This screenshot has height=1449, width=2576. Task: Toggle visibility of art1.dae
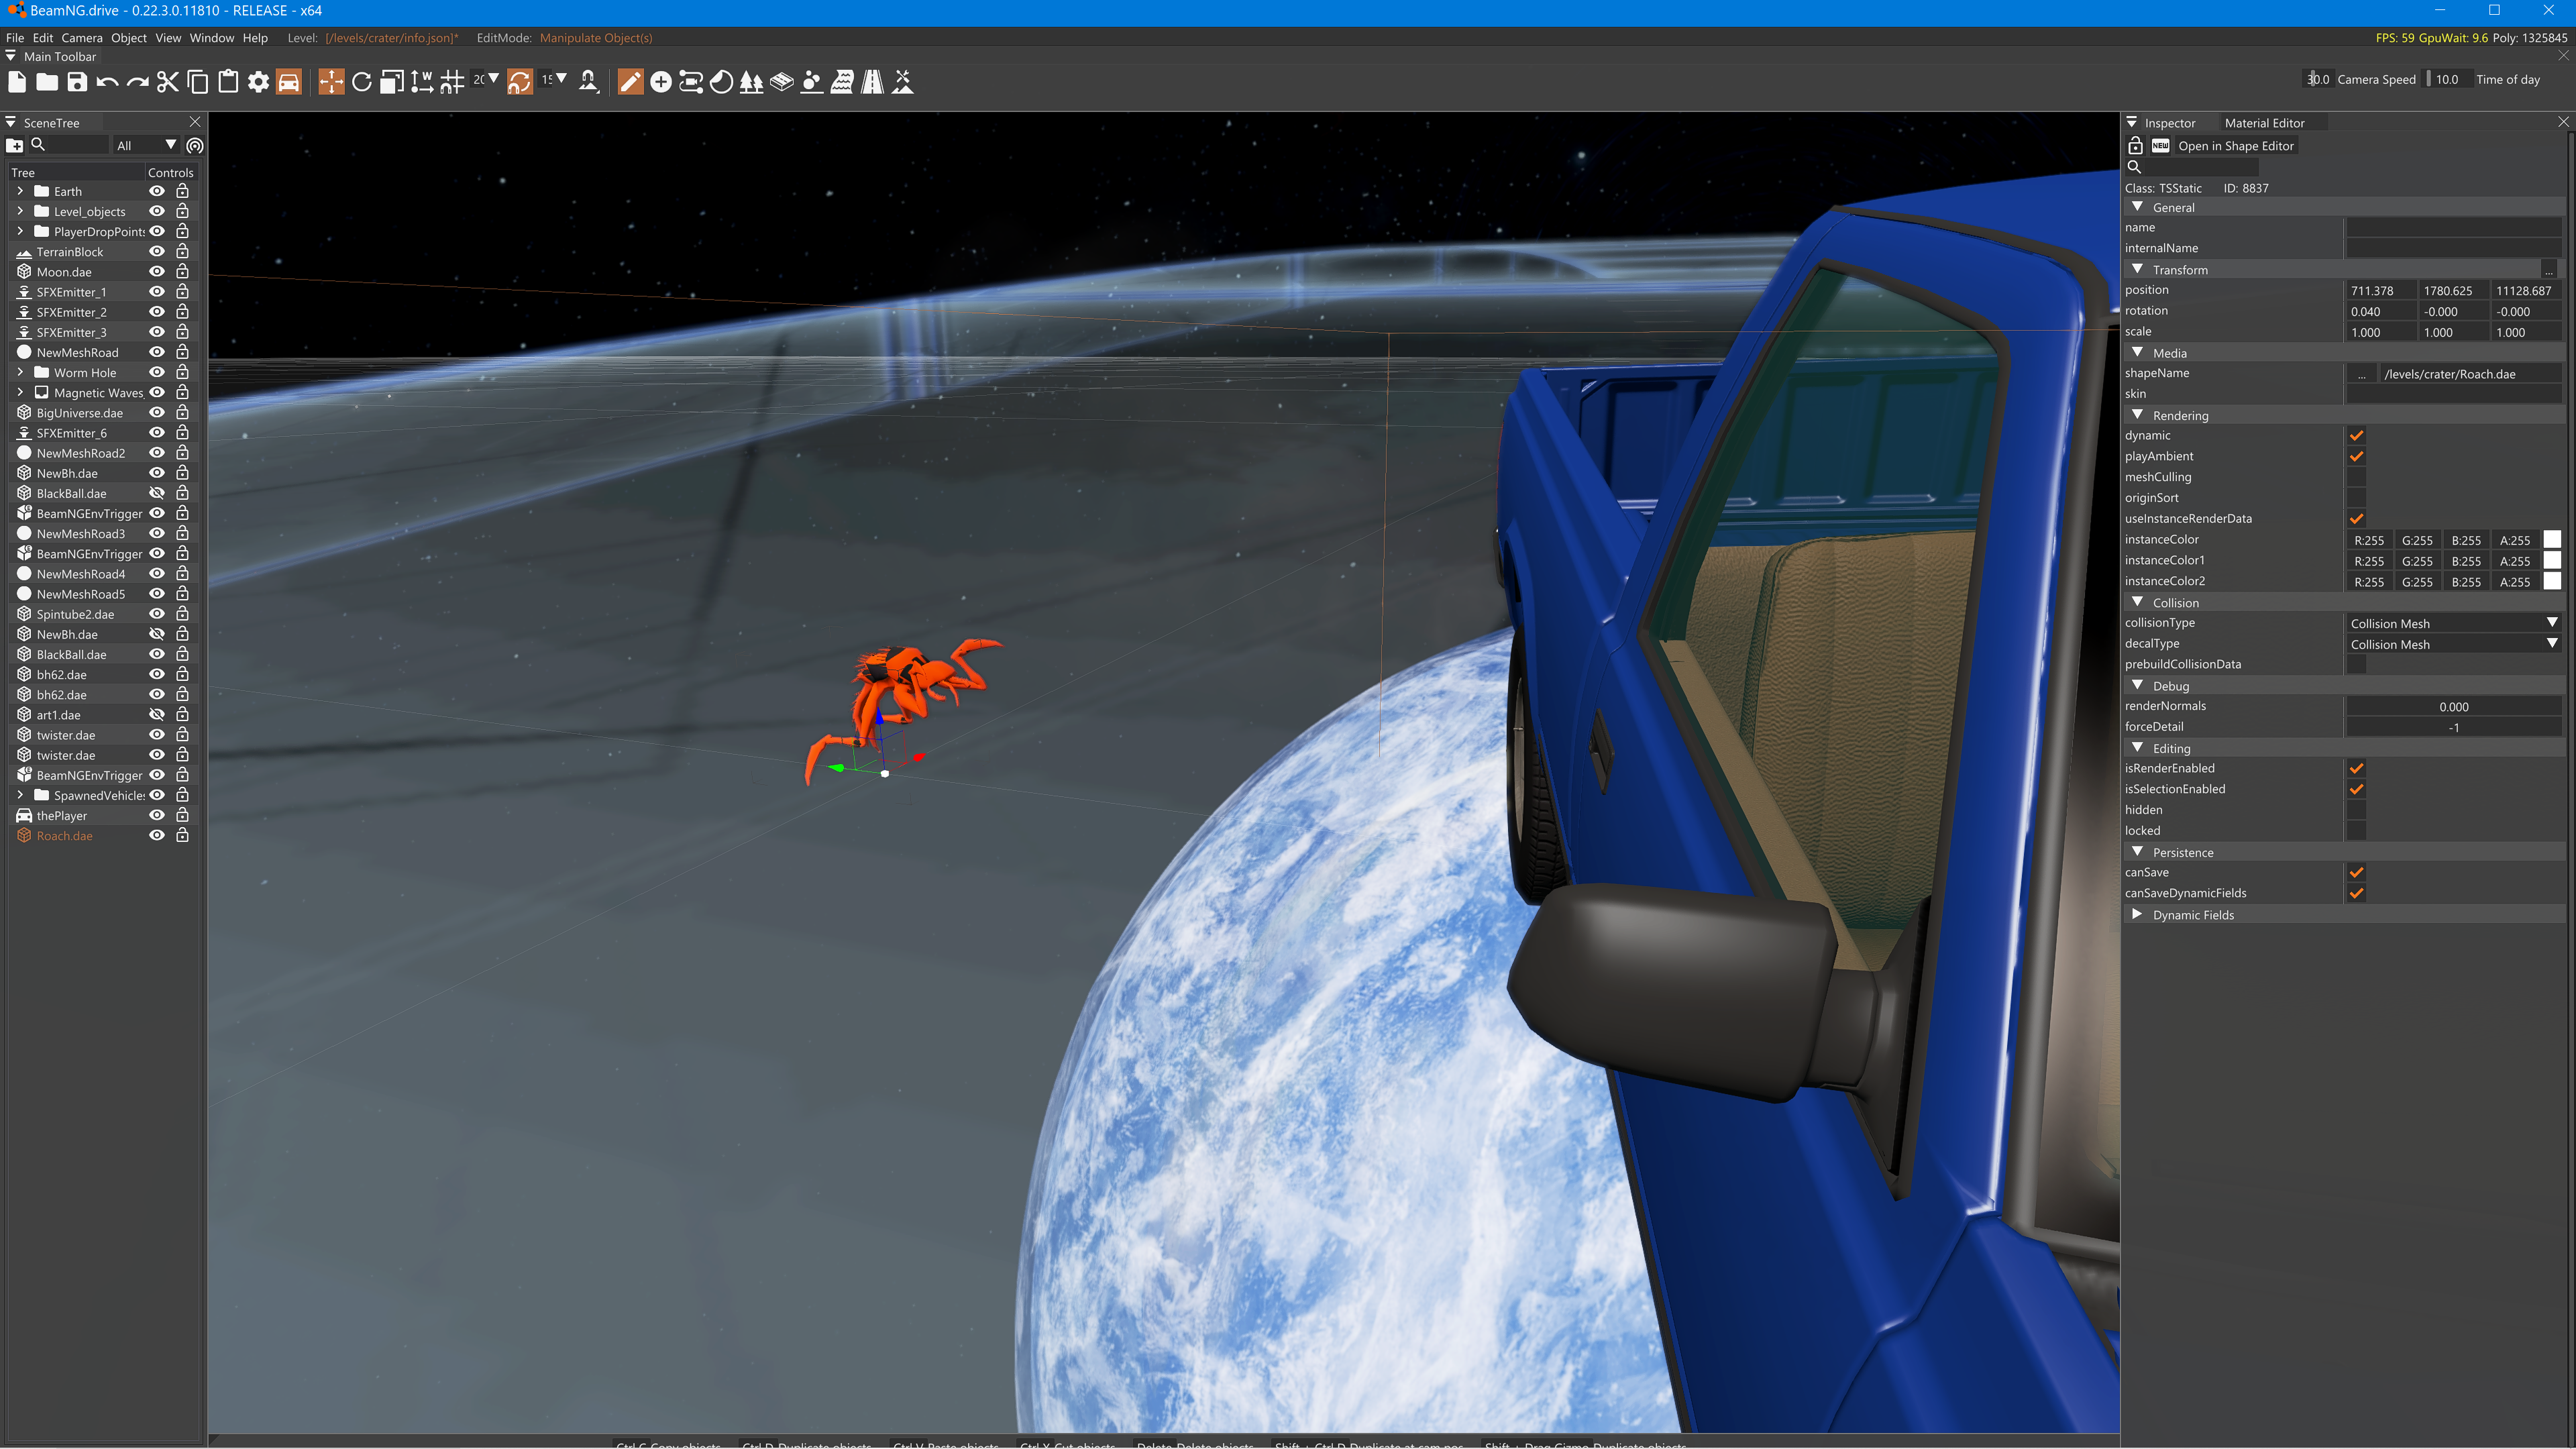pyautogui.click(x=157, y=714)
